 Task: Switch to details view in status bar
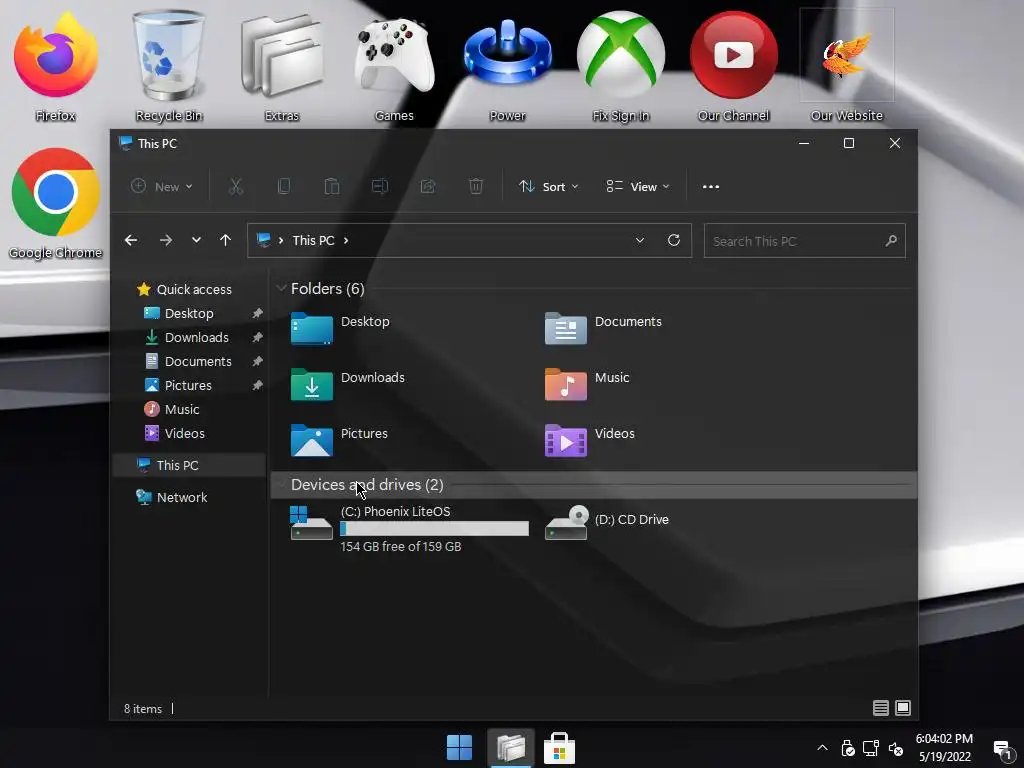pos(880,708)
